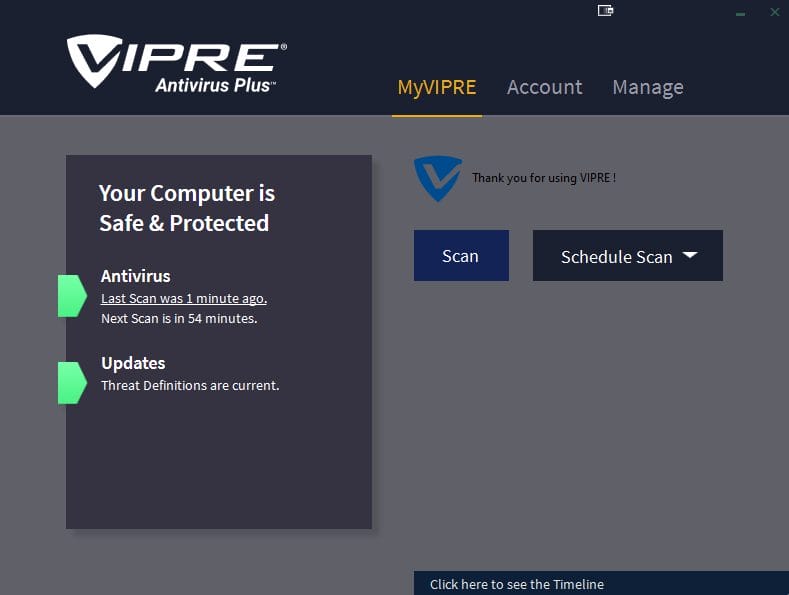Click 'Threat Definitions are current.' text
The image size is (789, 595).
pos(190,386)
